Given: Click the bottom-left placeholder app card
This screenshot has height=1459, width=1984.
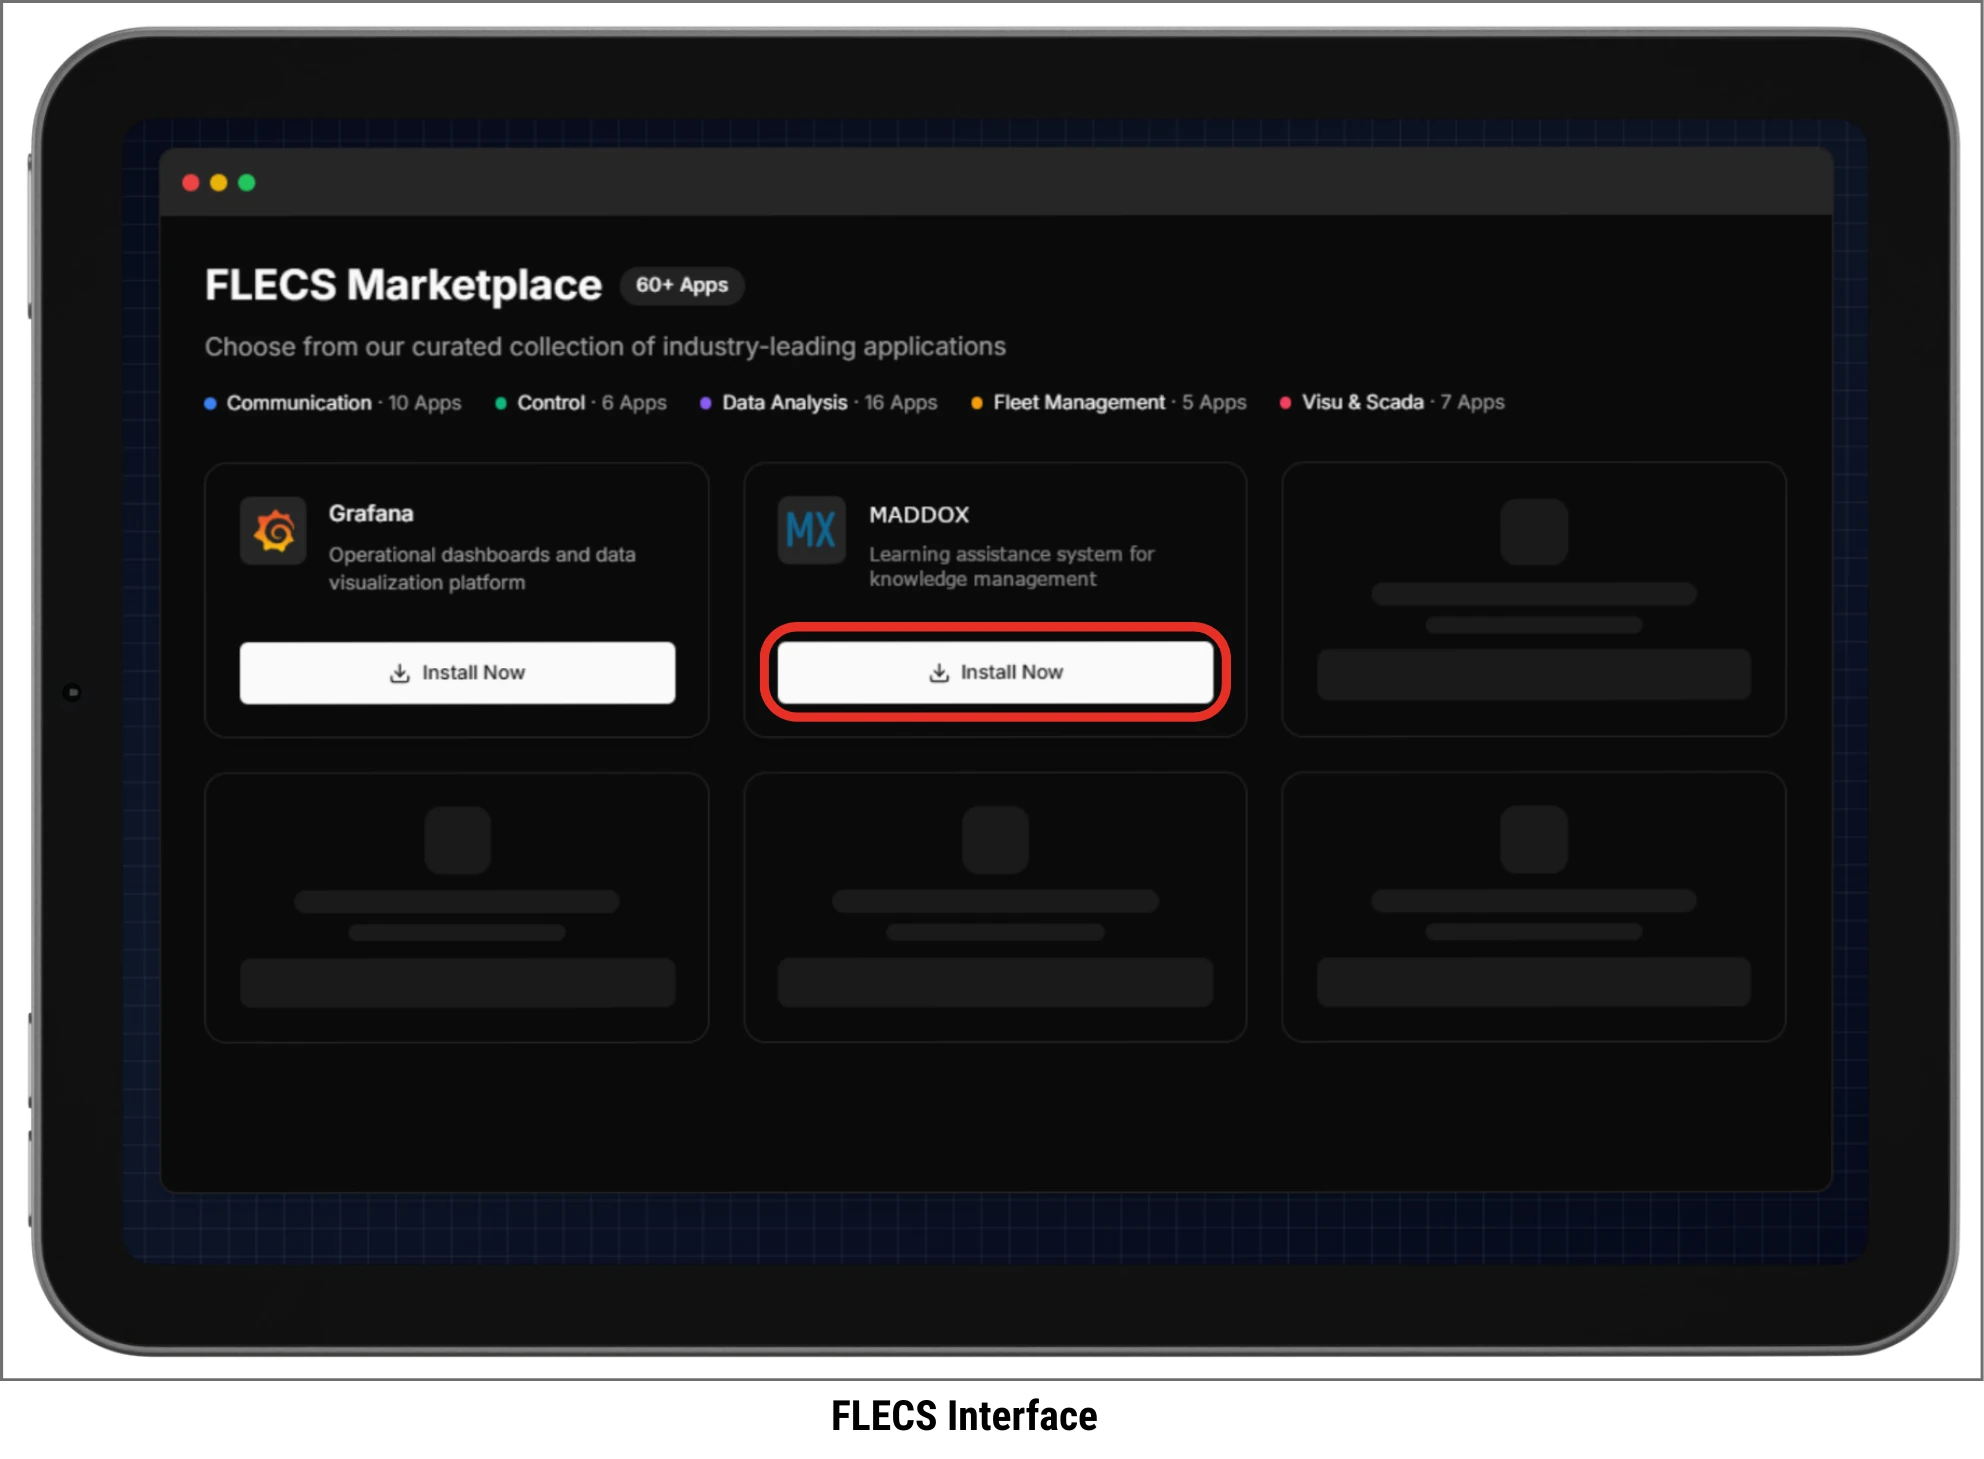Looking at the screenshot, I should click(457, 906).
